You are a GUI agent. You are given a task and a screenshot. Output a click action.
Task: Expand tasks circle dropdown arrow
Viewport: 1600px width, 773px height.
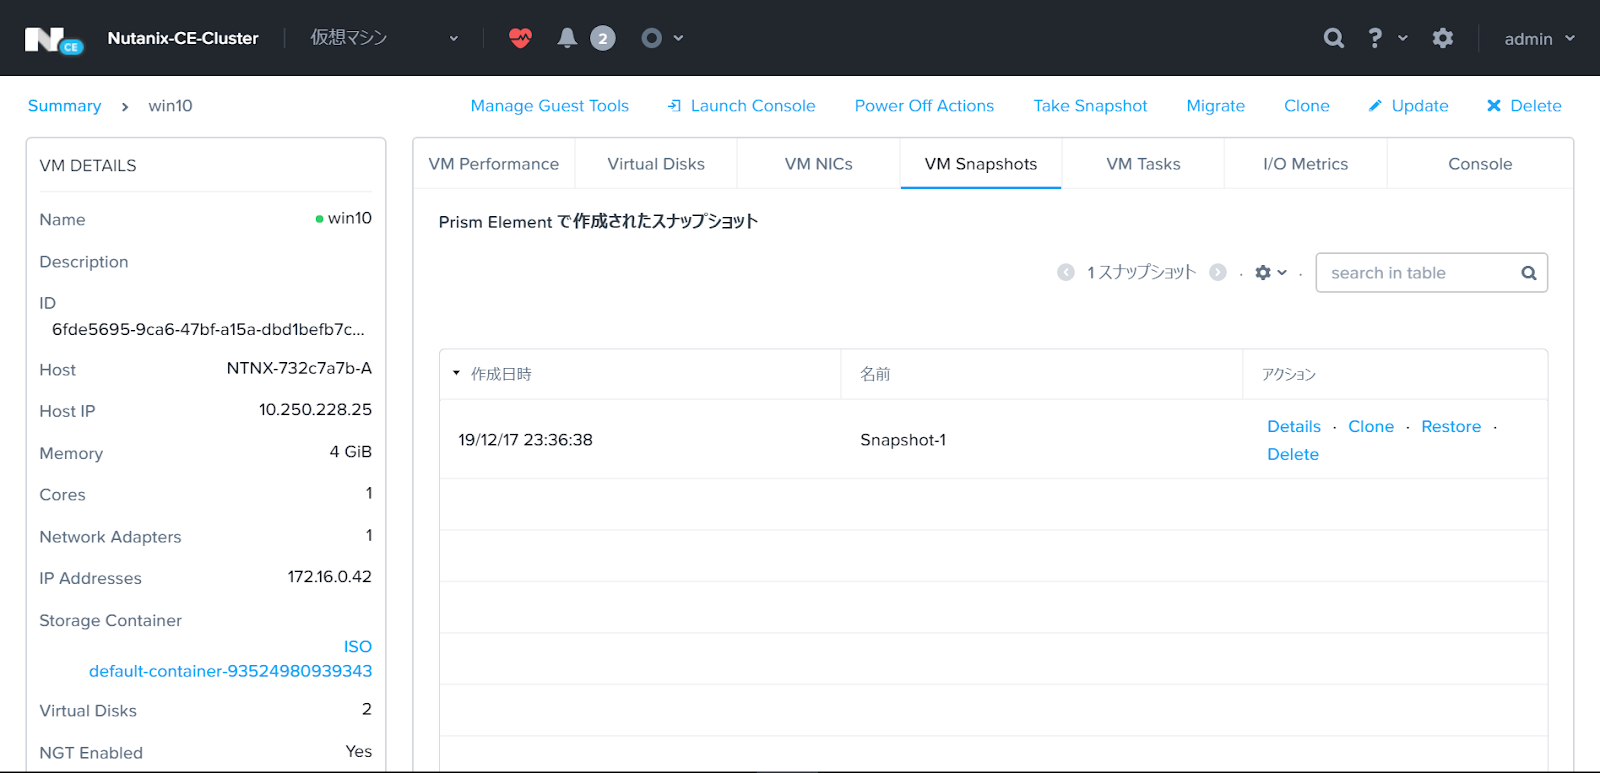(678, 38)
